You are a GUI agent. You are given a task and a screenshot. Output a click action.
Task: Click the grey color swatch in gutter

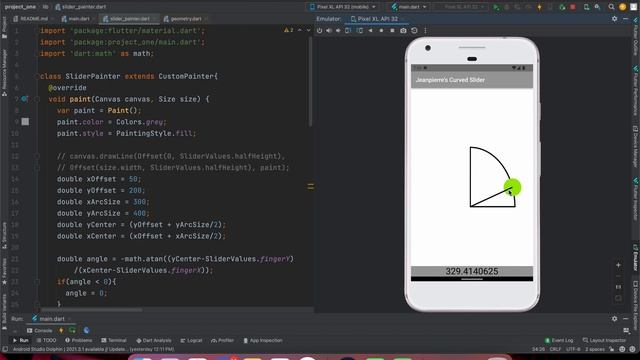click(25, 122)
